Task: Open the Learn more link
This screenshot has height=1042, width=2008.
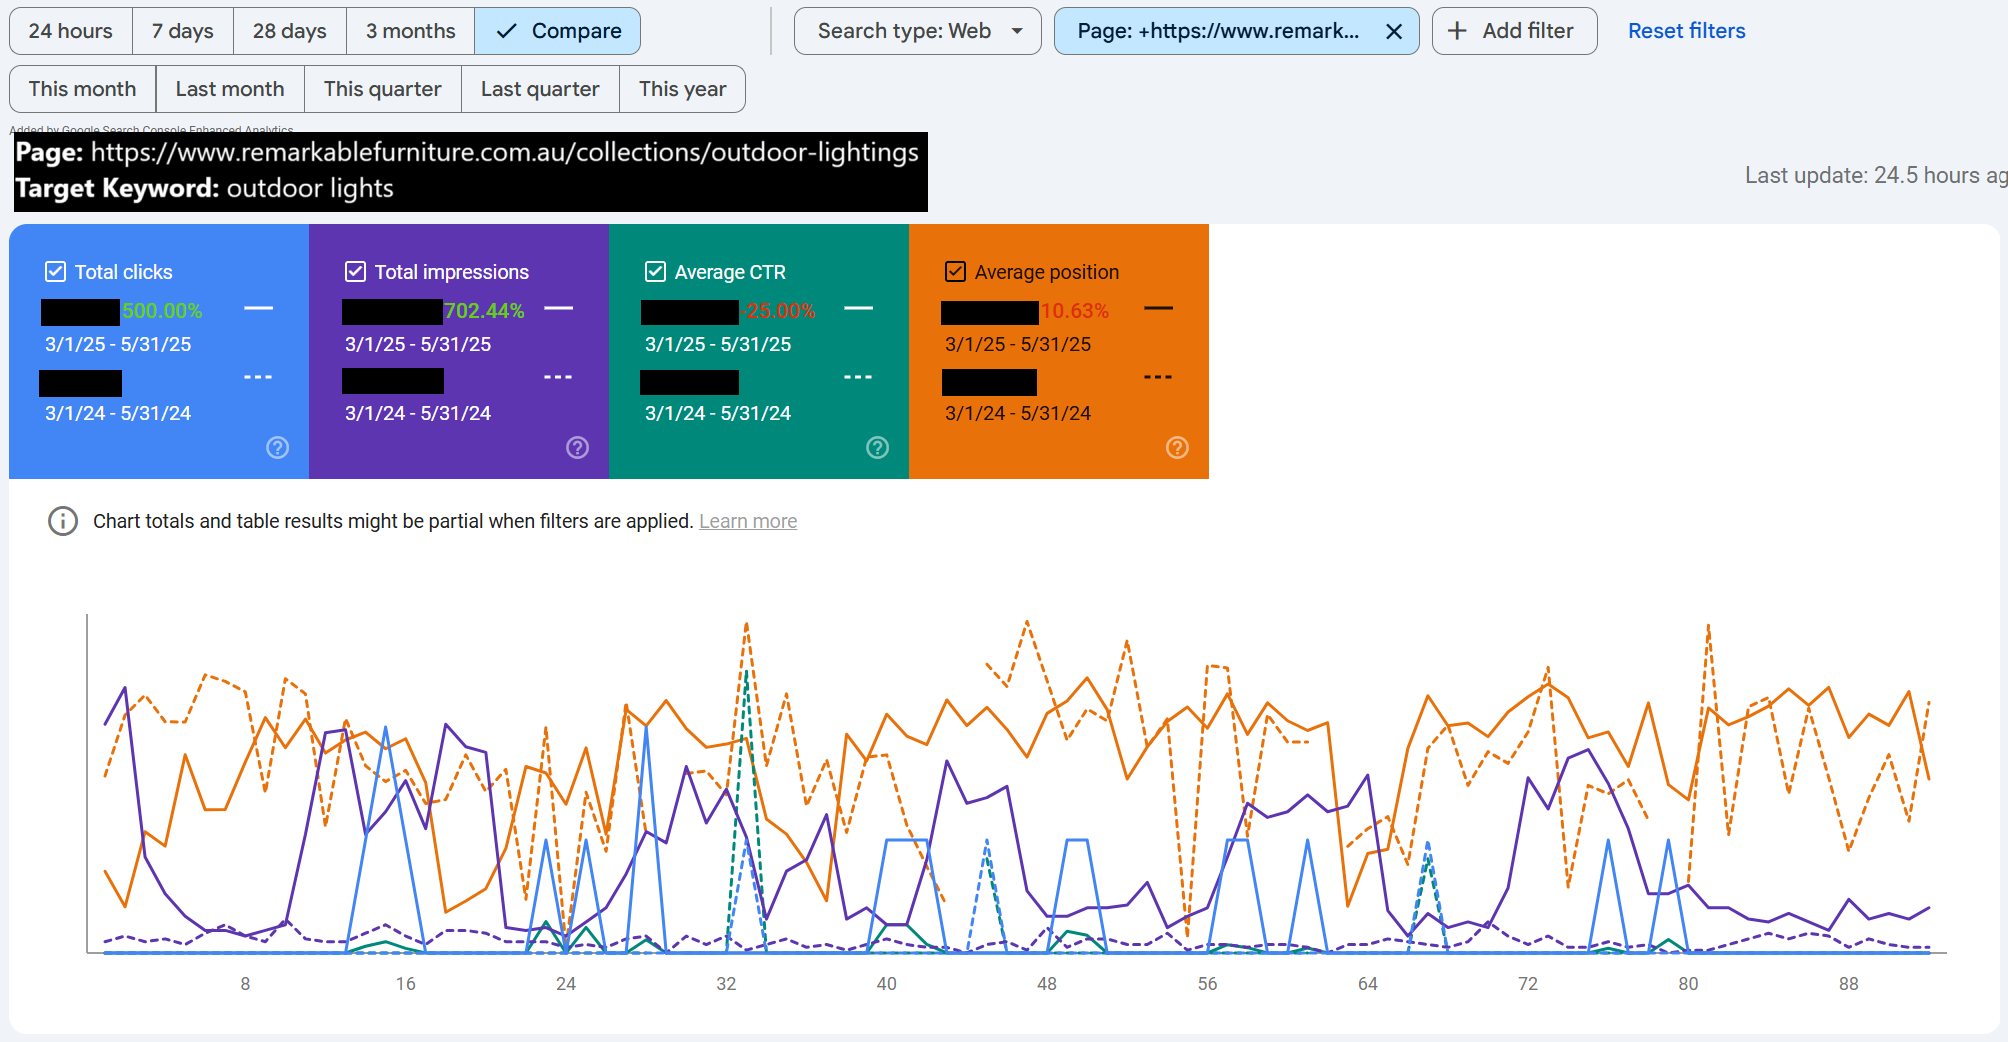Action: coord(748,521)
